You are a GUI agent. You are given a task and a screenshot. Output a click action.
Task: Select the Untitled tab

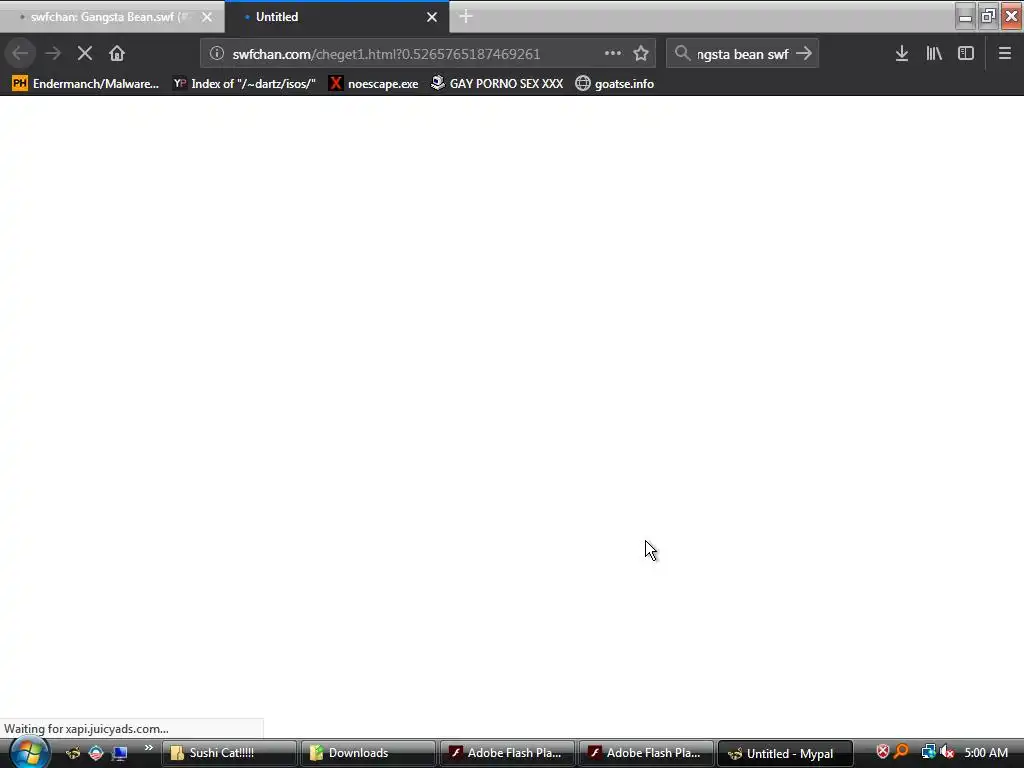337,17
